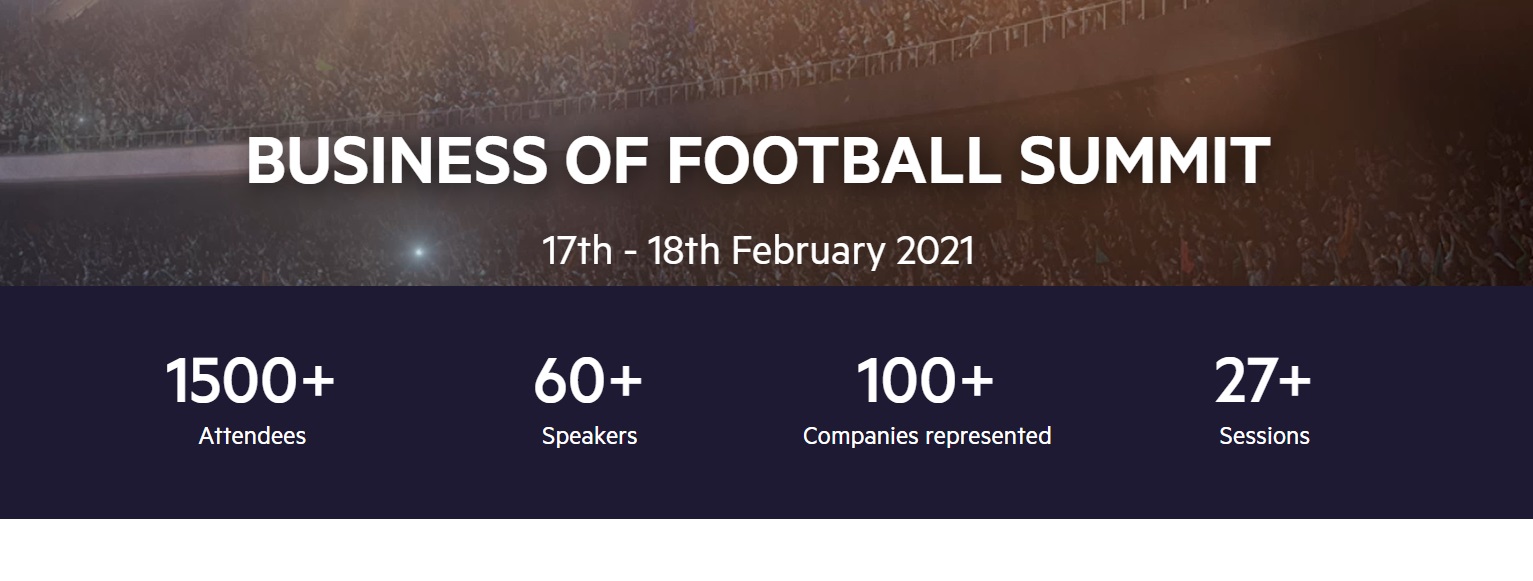Click the "Companies represented" label
Viewport: 1533px width, 581px height.
tap(927, 436)
